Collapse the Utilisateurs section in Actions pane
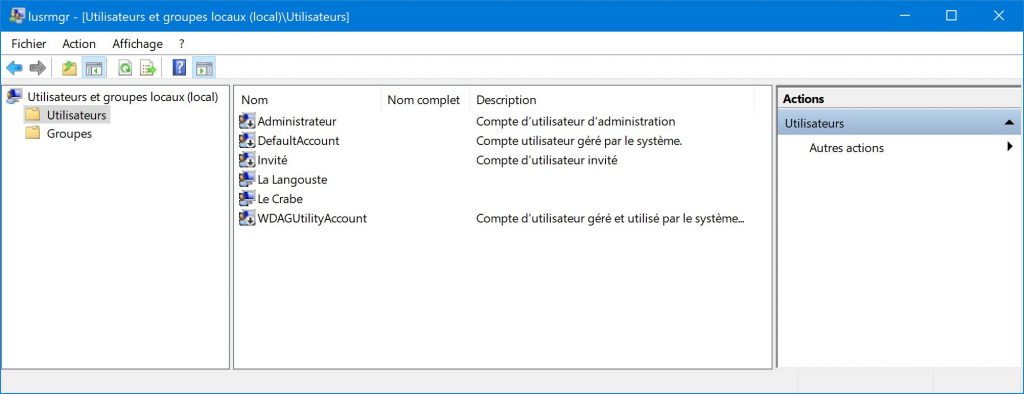Image resolution: width=1024 pixels, height=394 pixels. coord(1009,123)
